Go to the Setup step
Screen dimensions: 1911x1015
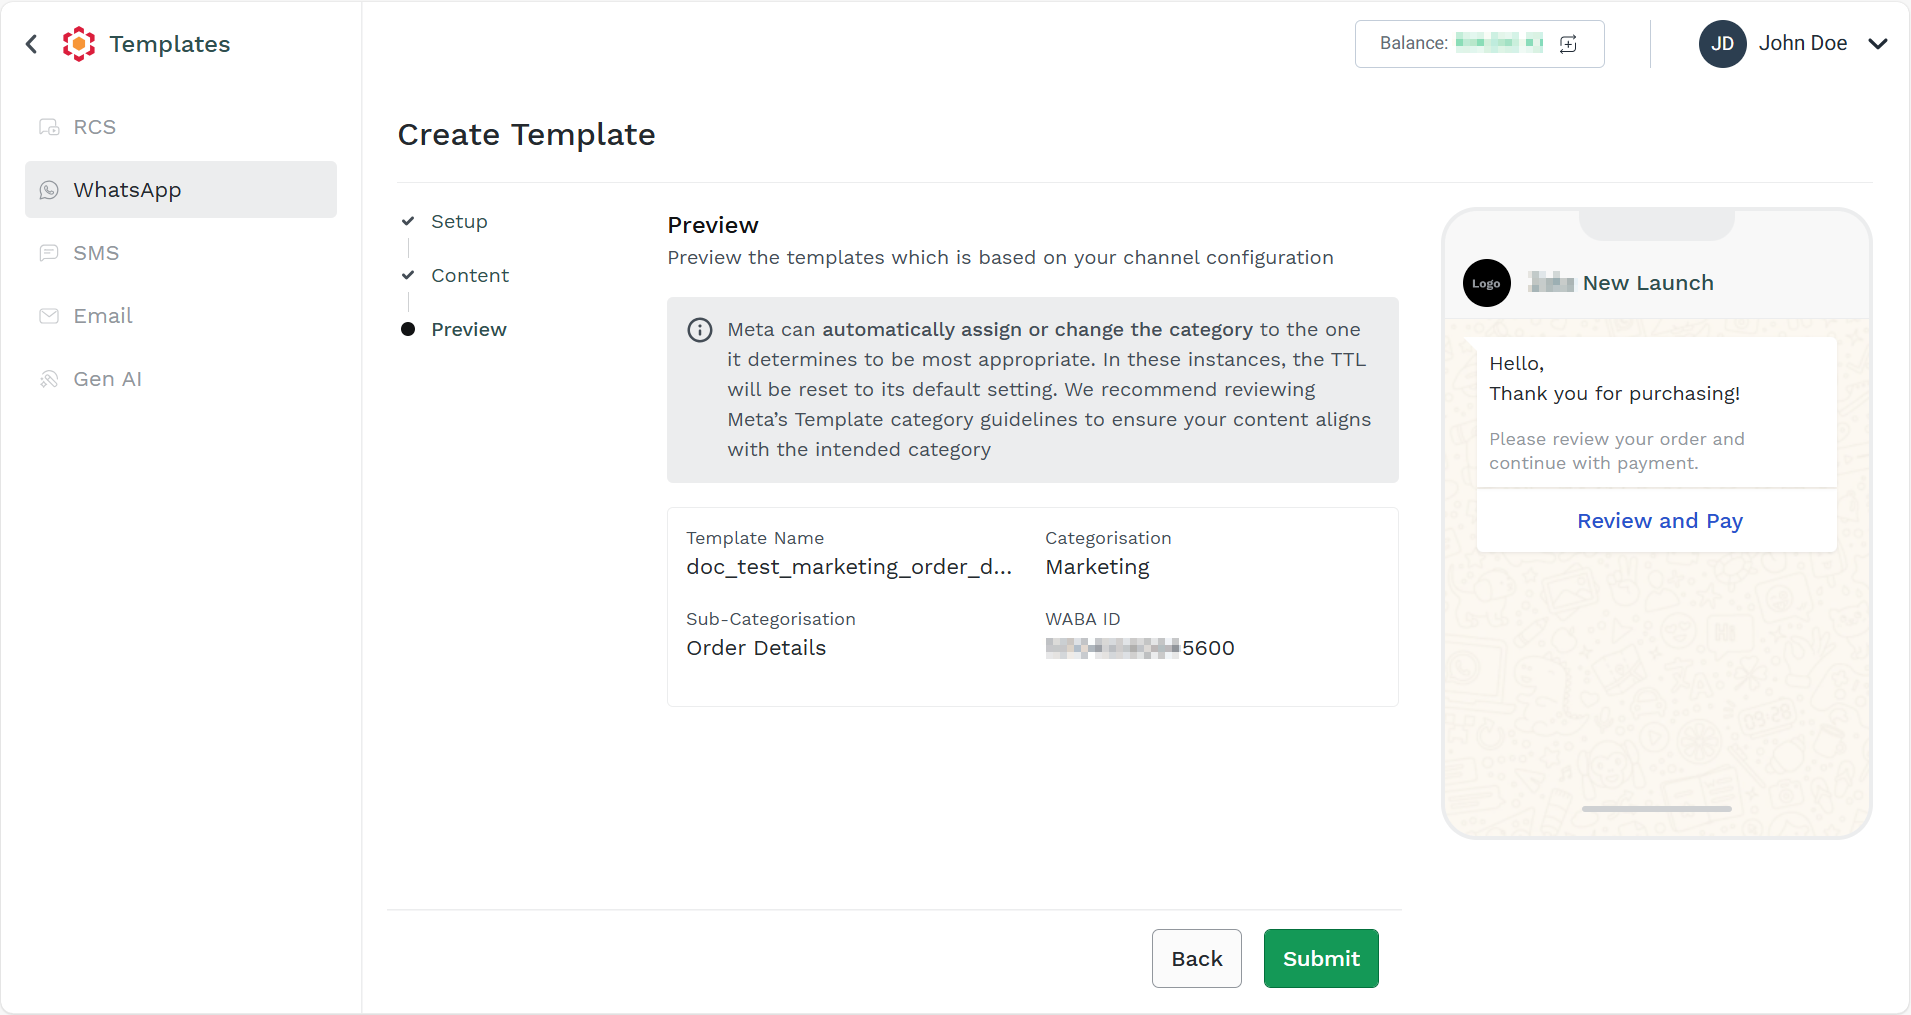click(459, 222)
